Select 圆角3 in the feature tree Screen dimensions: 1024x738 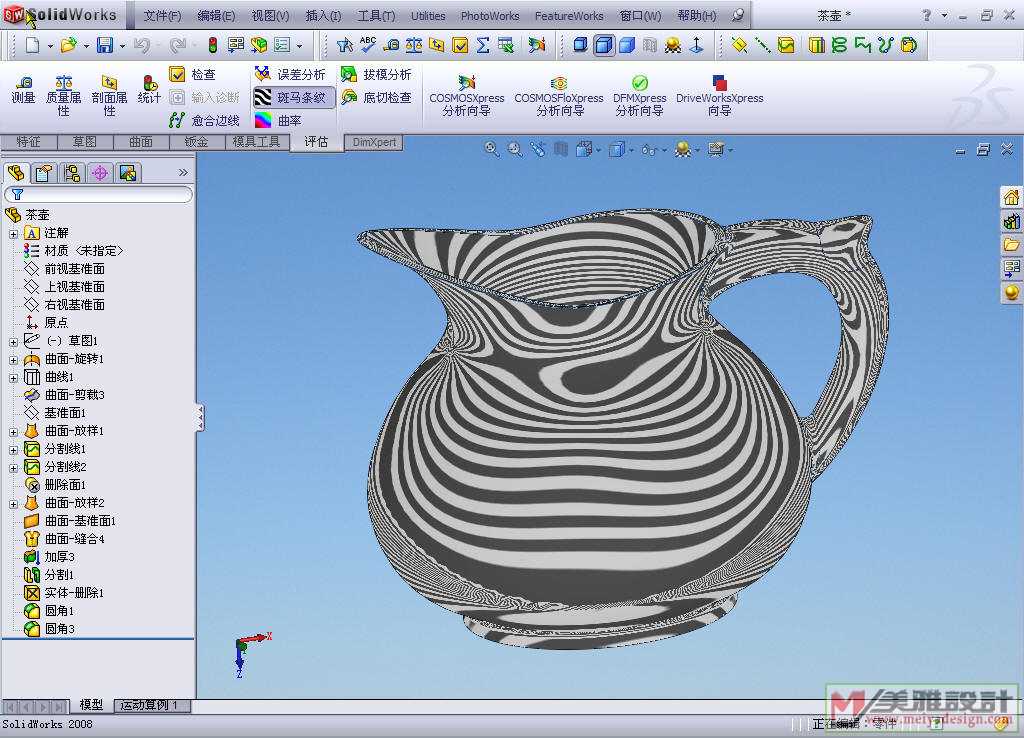click(59, 629)
